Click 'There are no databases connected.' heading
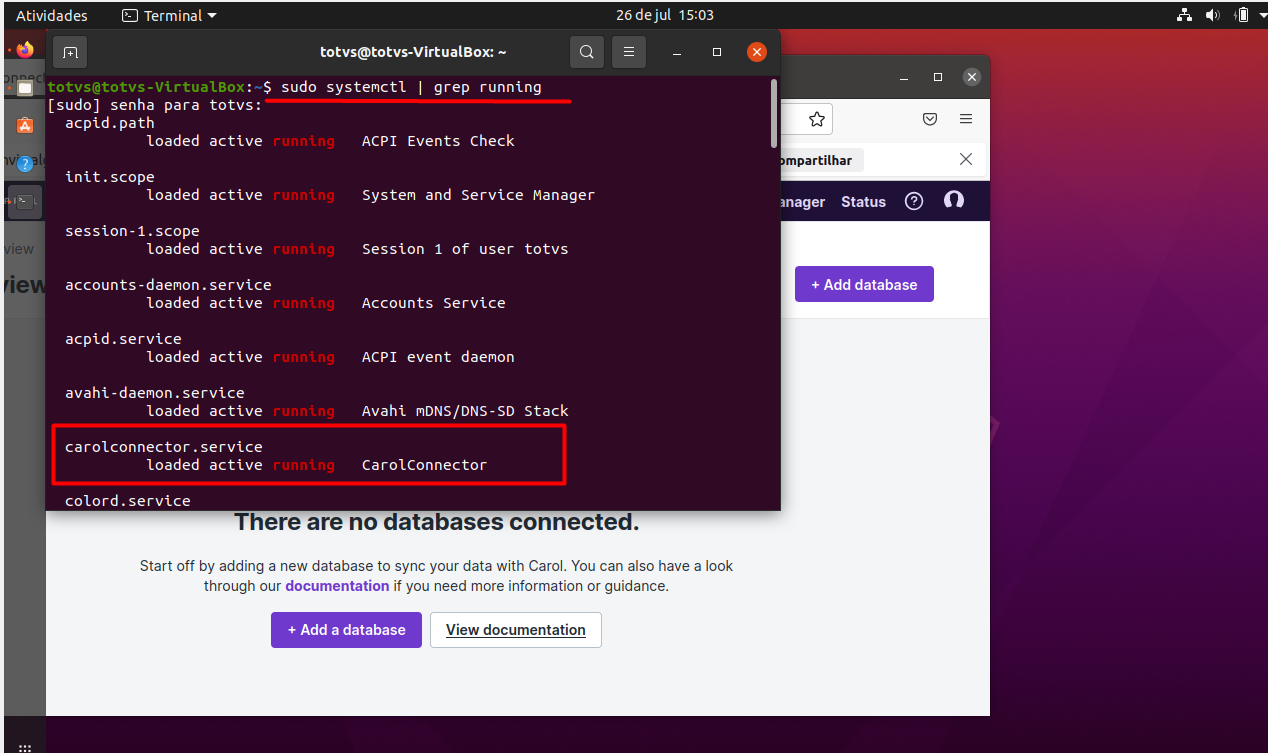 (x=436, y=521)
